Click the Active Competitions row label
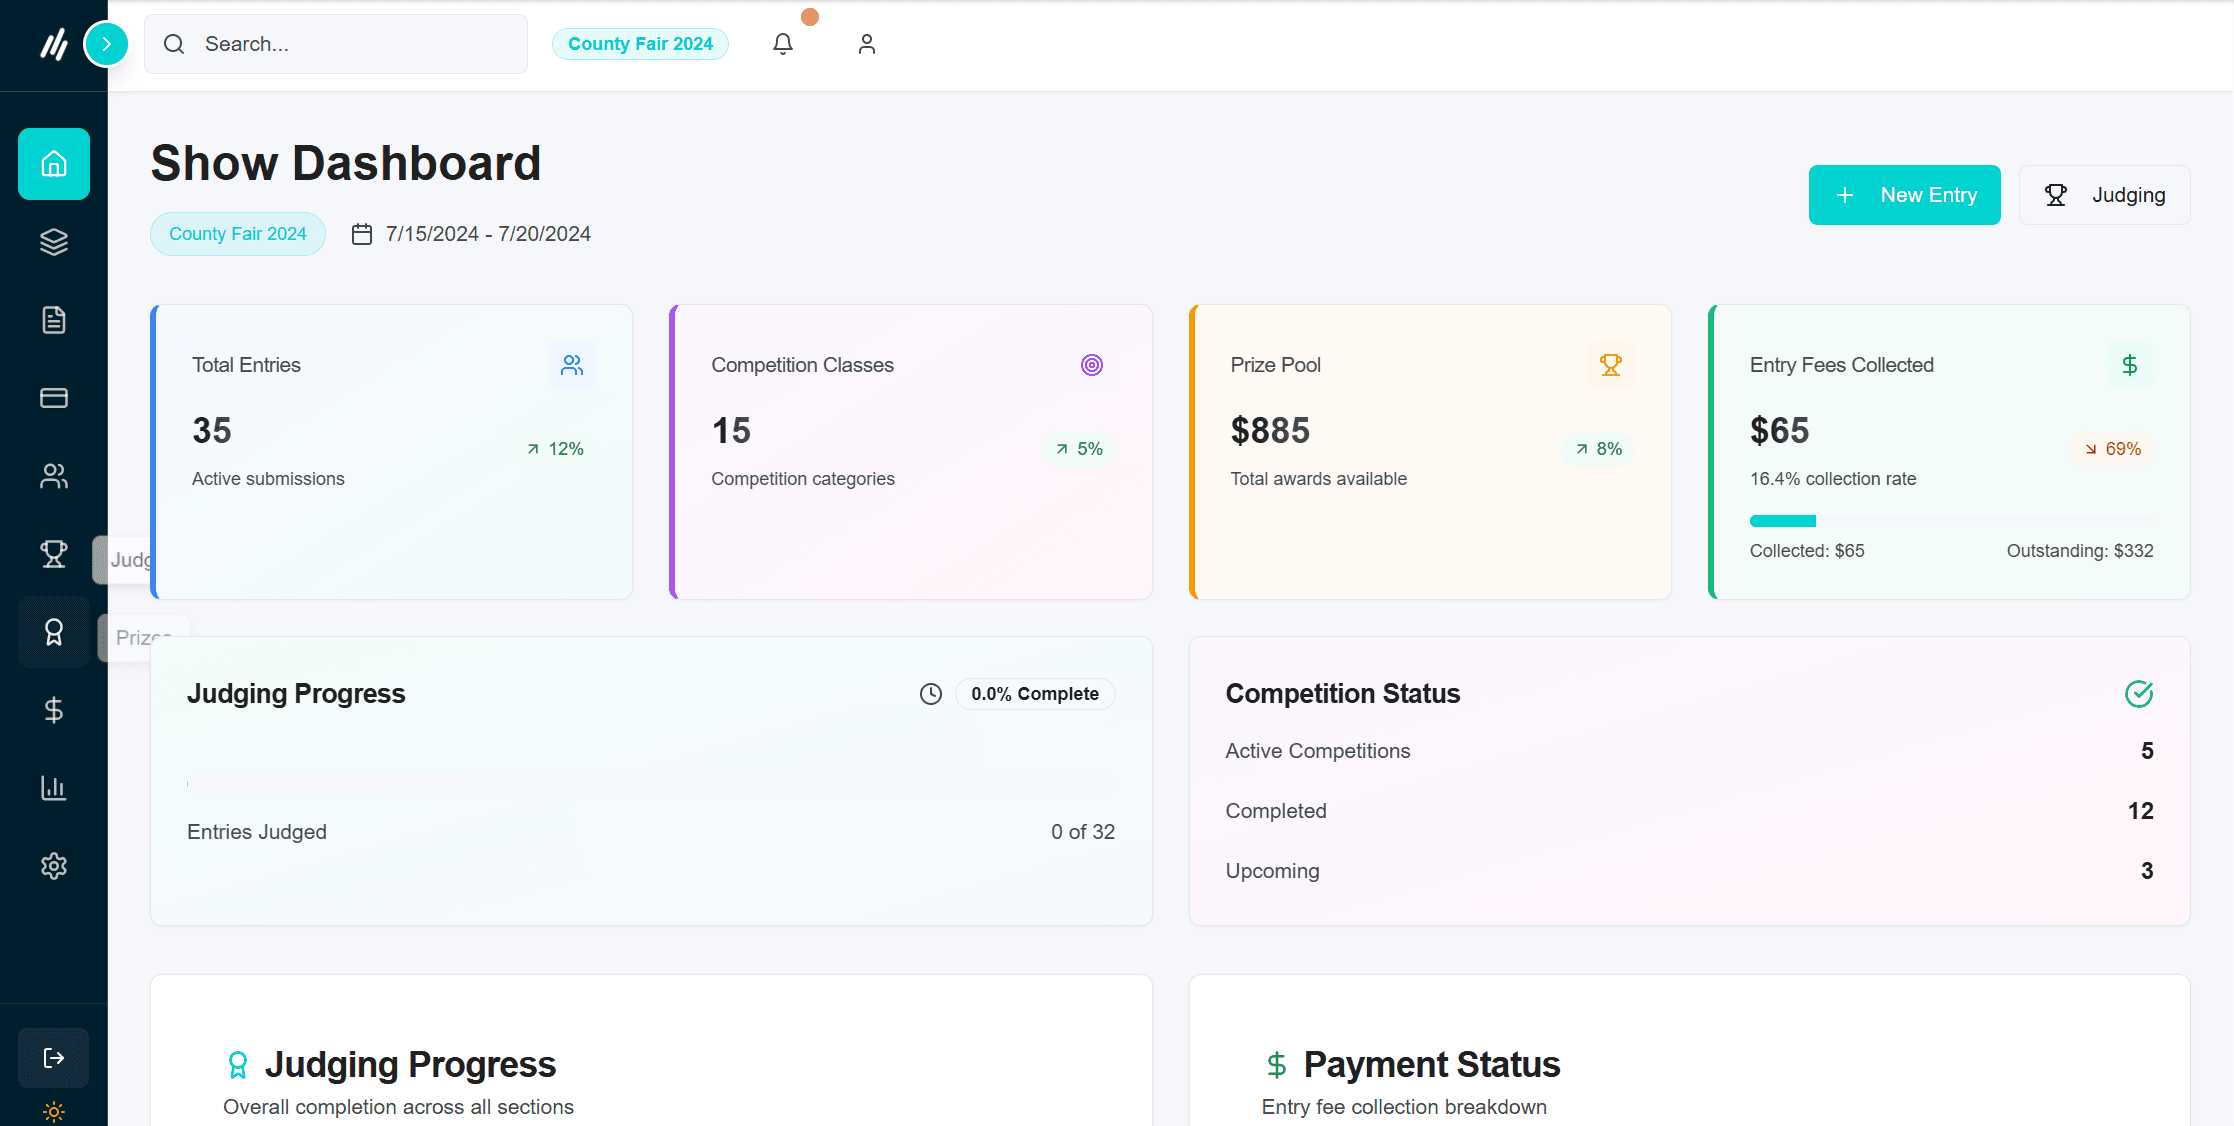2234x1126 pixels. pos(1318,751)
